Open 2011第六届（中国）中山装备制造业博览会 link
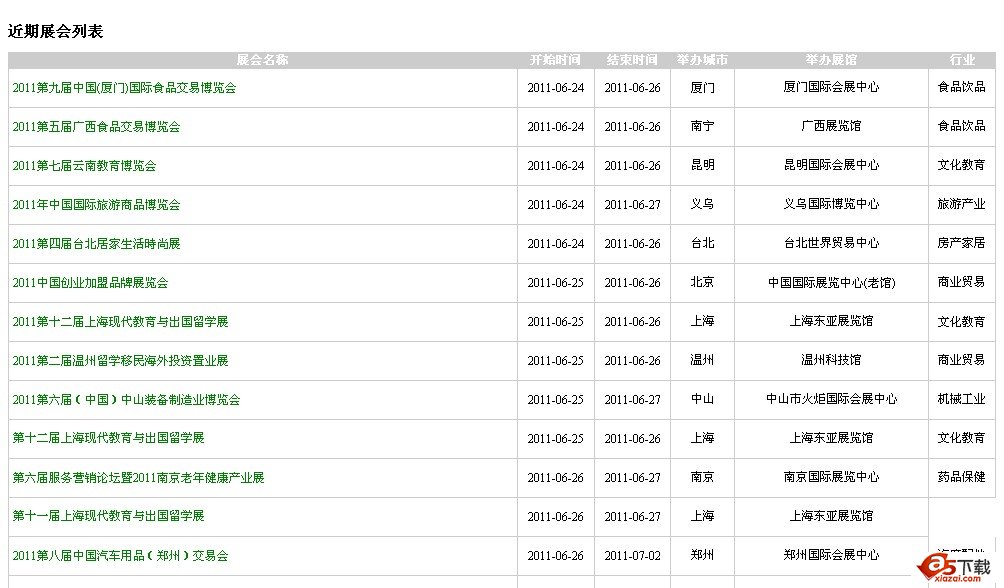Viewport: 1004px width, 588px height. coord(126,400)
